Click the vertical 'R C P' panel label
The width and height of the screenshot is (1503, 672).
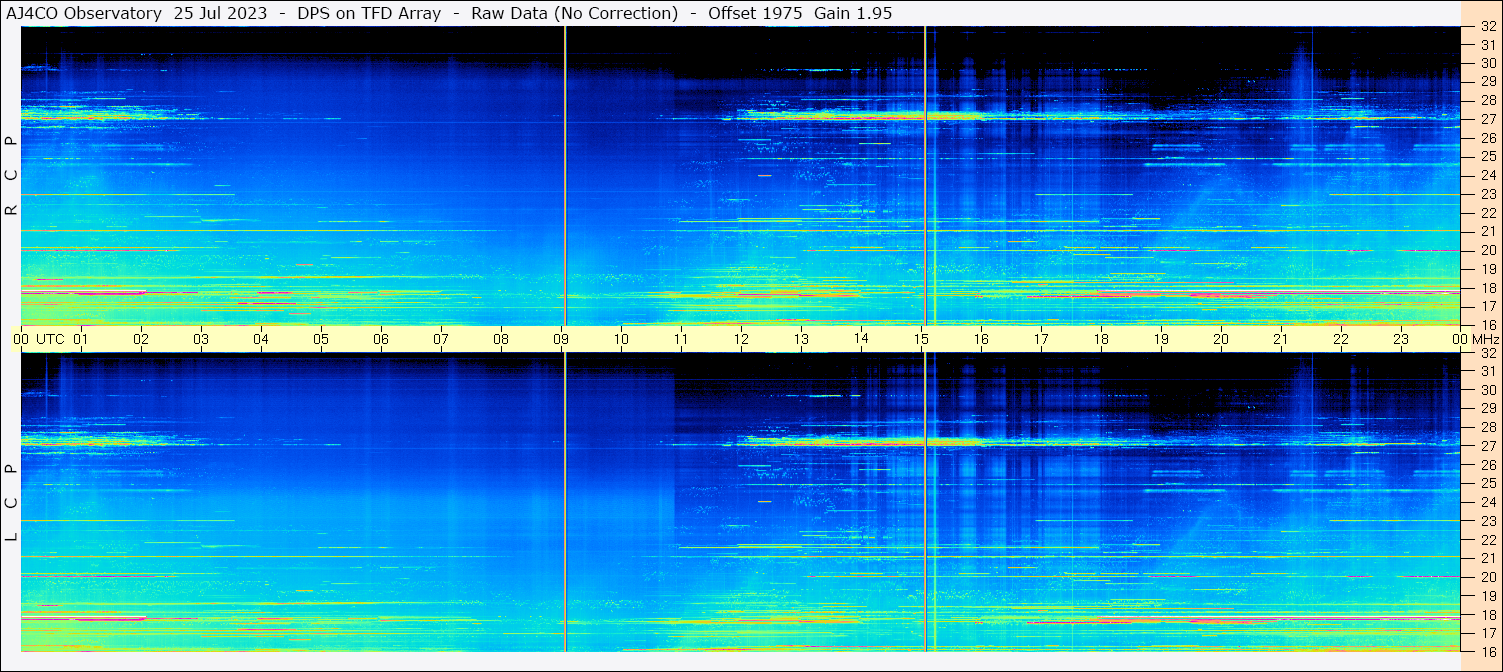[x=11, y=175]
